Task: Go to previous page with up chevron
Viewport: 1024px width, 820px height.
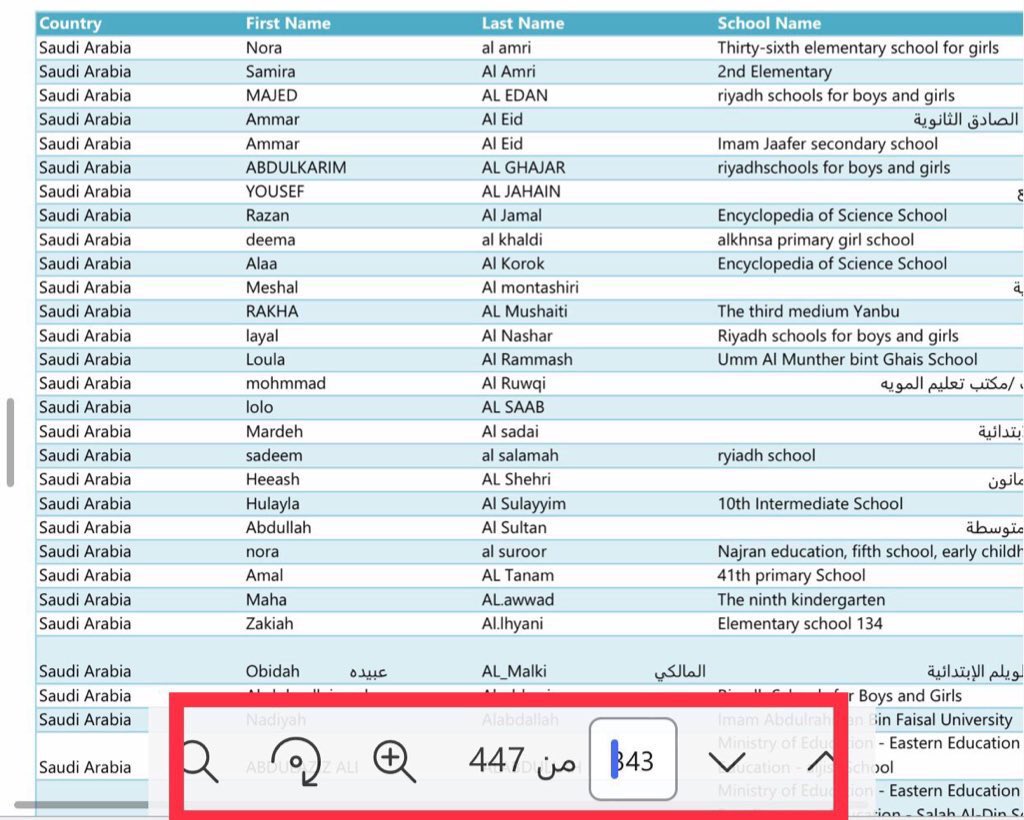Action: coord(822,761)
